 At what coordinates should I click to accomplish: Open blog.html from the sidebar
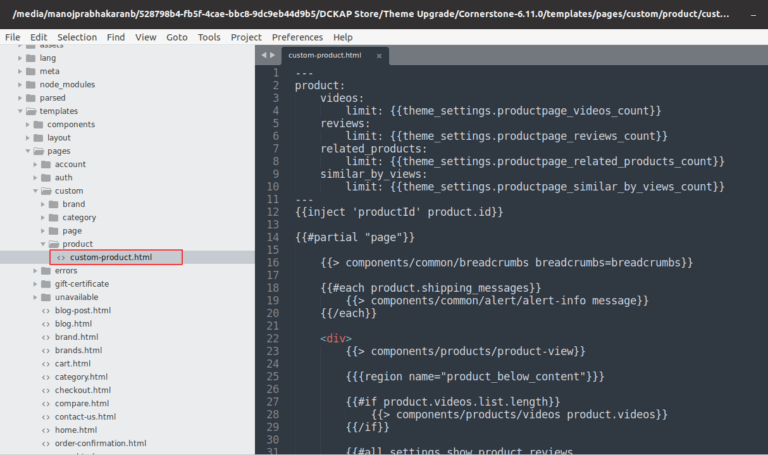pos(73,324)
